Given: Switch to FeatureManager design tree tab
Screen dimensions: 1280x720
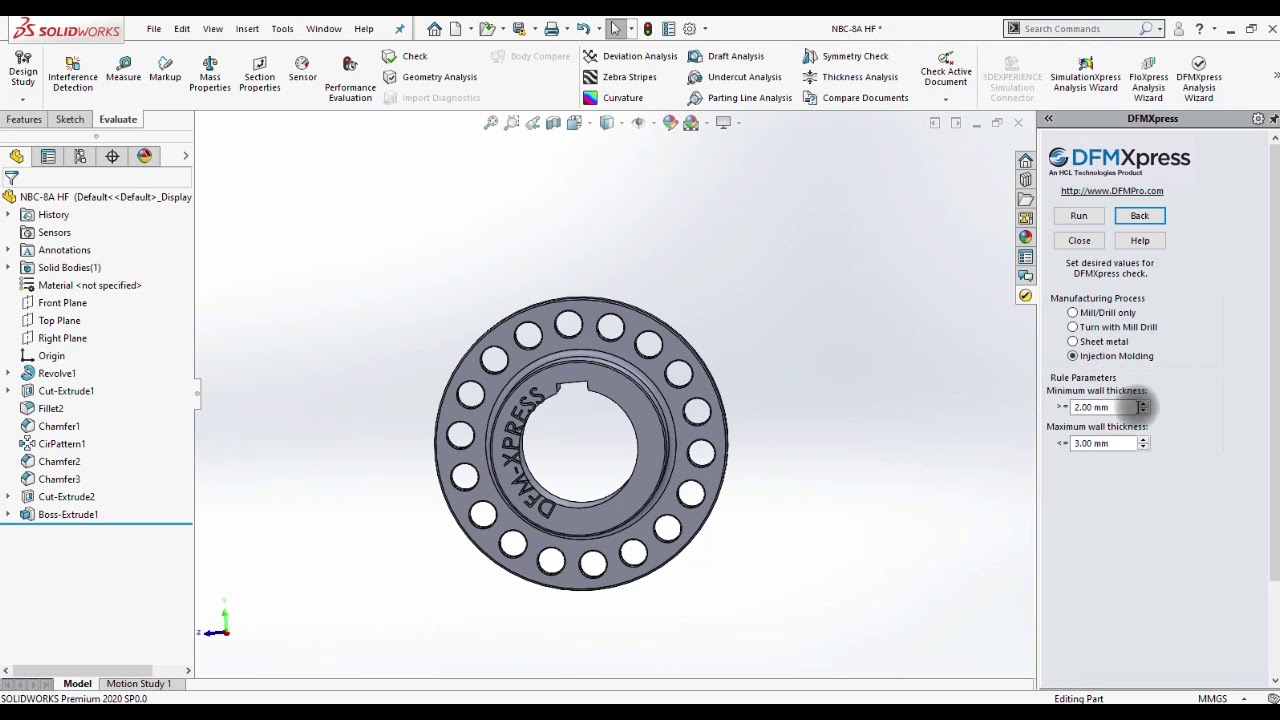Looking at the screenshot, I should [16, 156].
